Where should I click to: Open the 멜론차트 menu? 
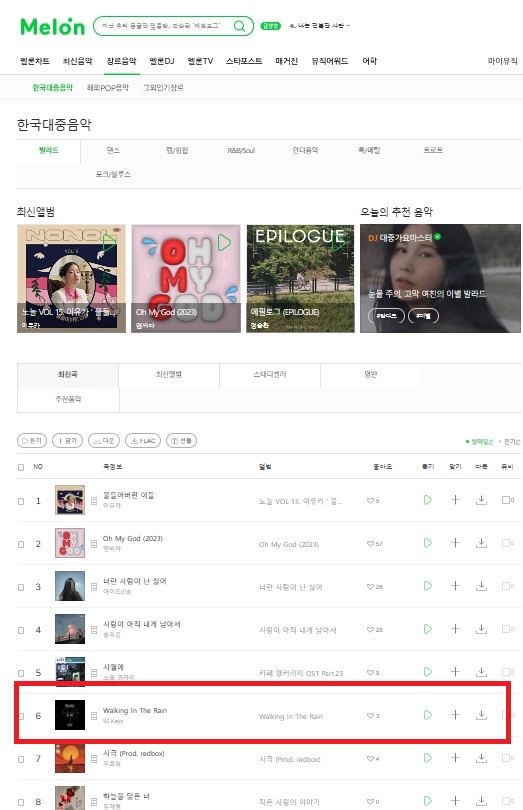point(35,61)
